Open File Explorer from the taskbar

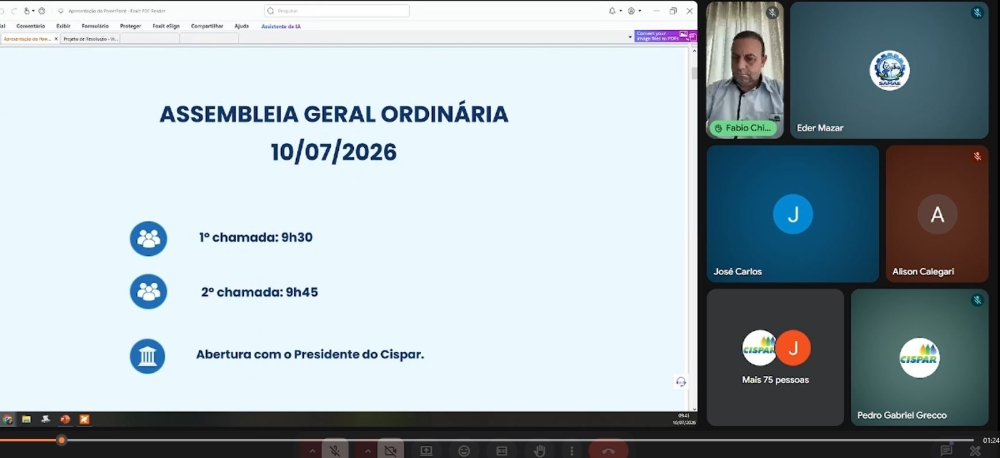click(x=26, y=419)
